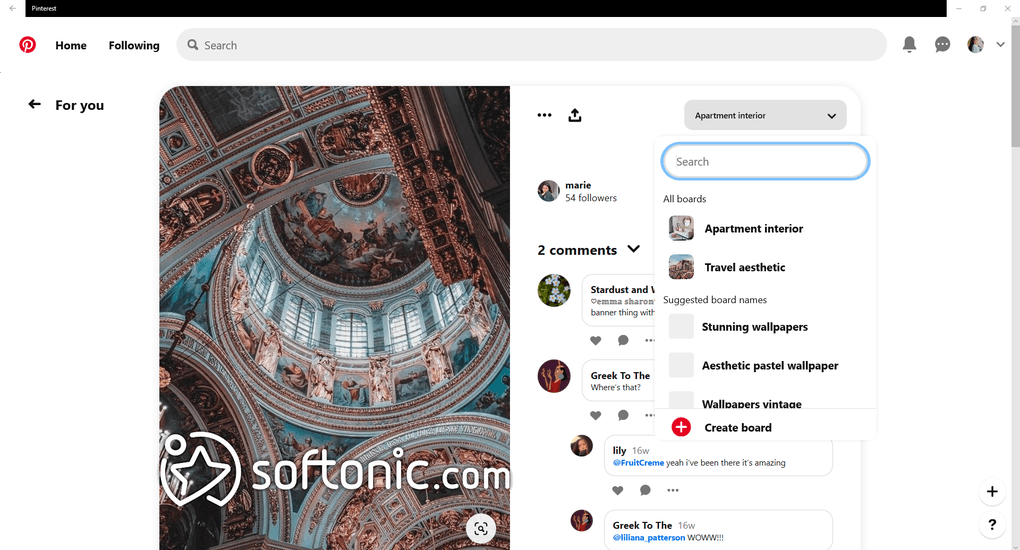1020x550 pixels.
Task: Go back with the title bar arrow
Action: (x=12, y=8)
